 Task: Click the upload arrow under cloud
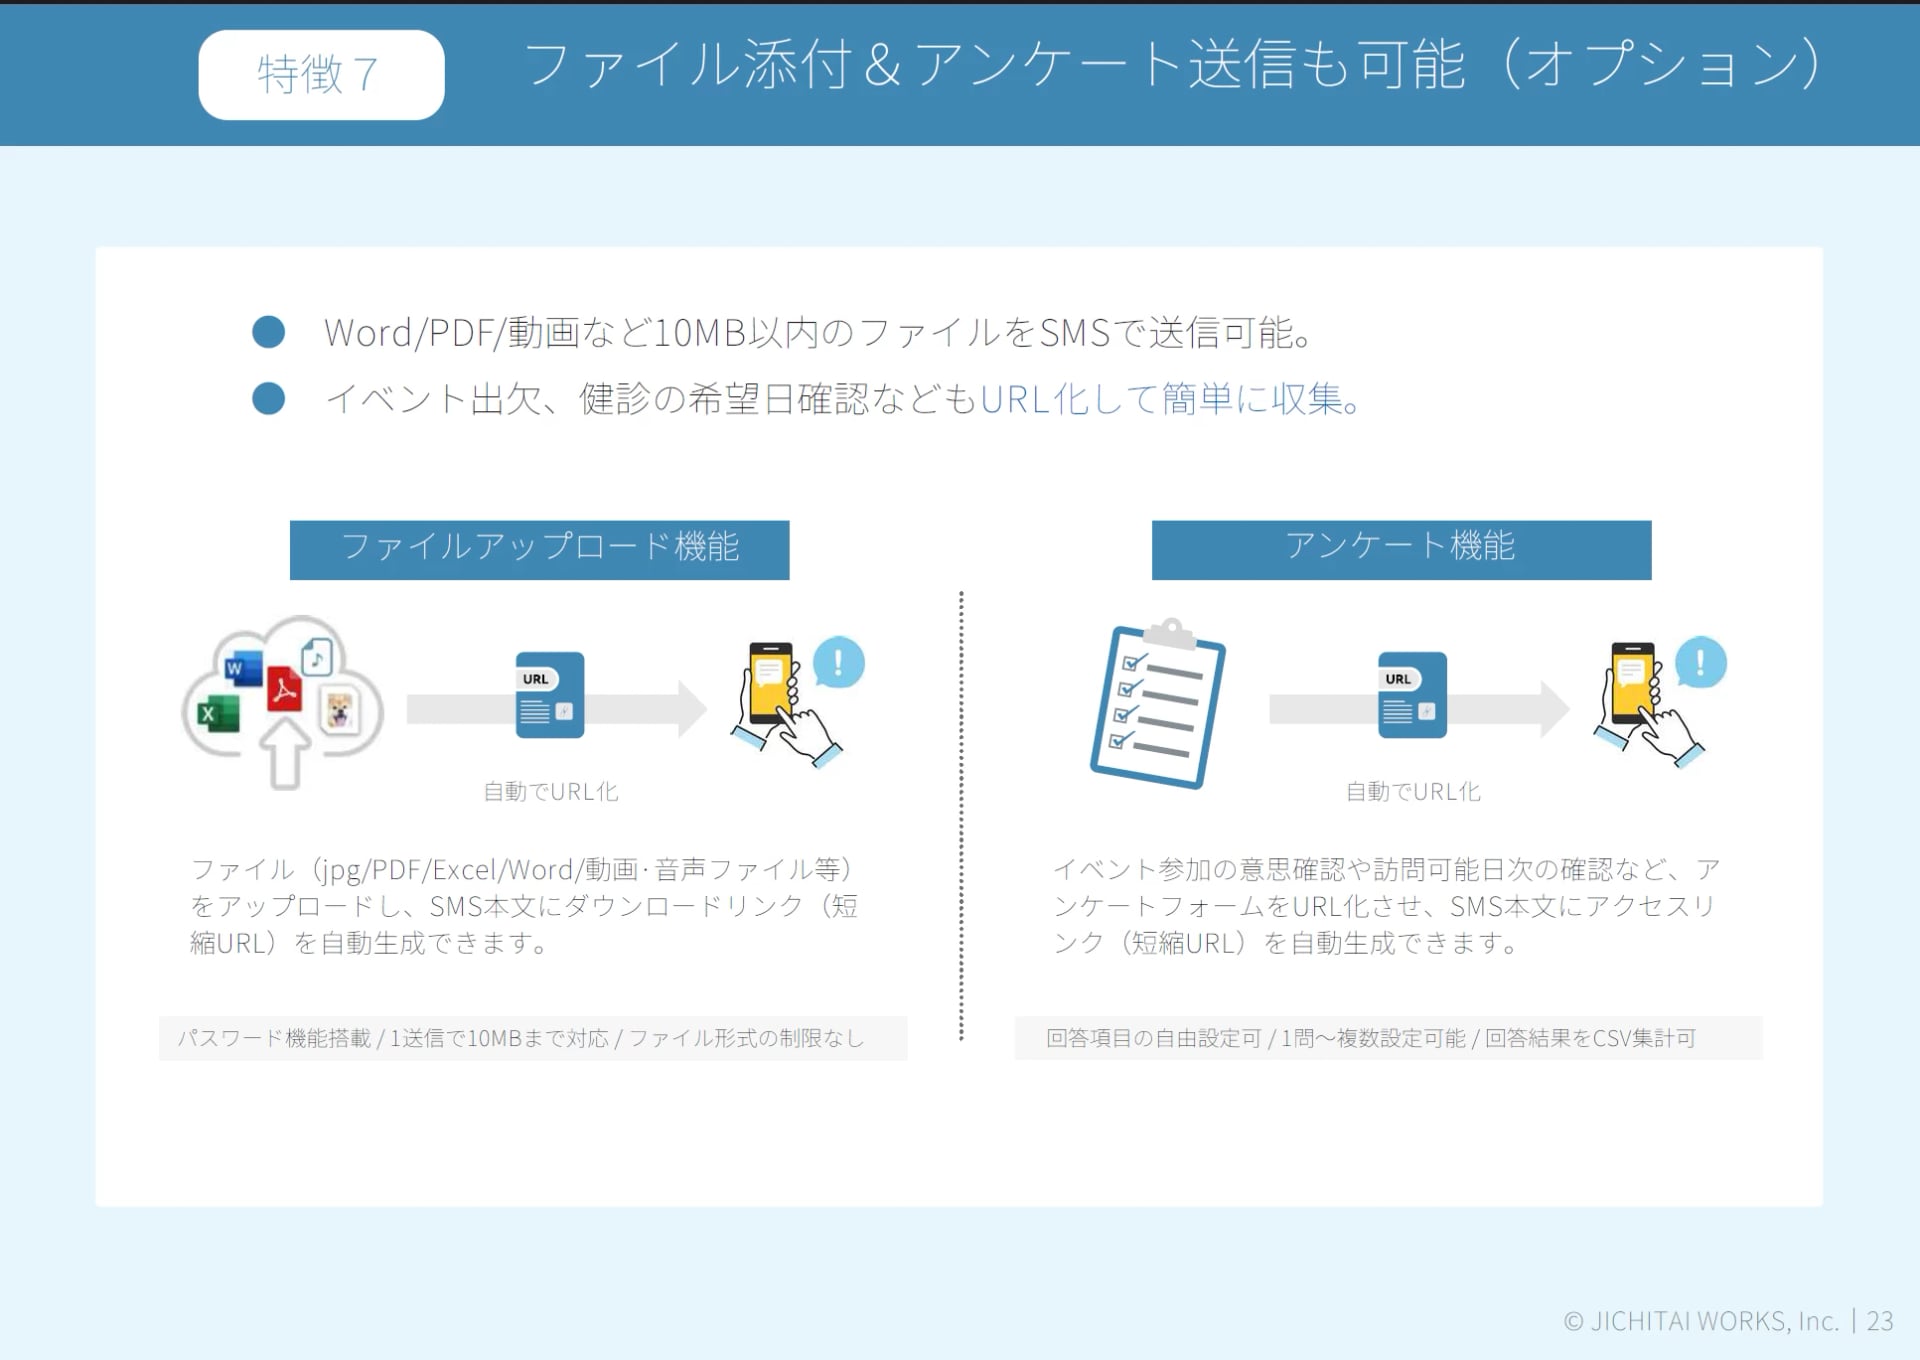point(285,755)
